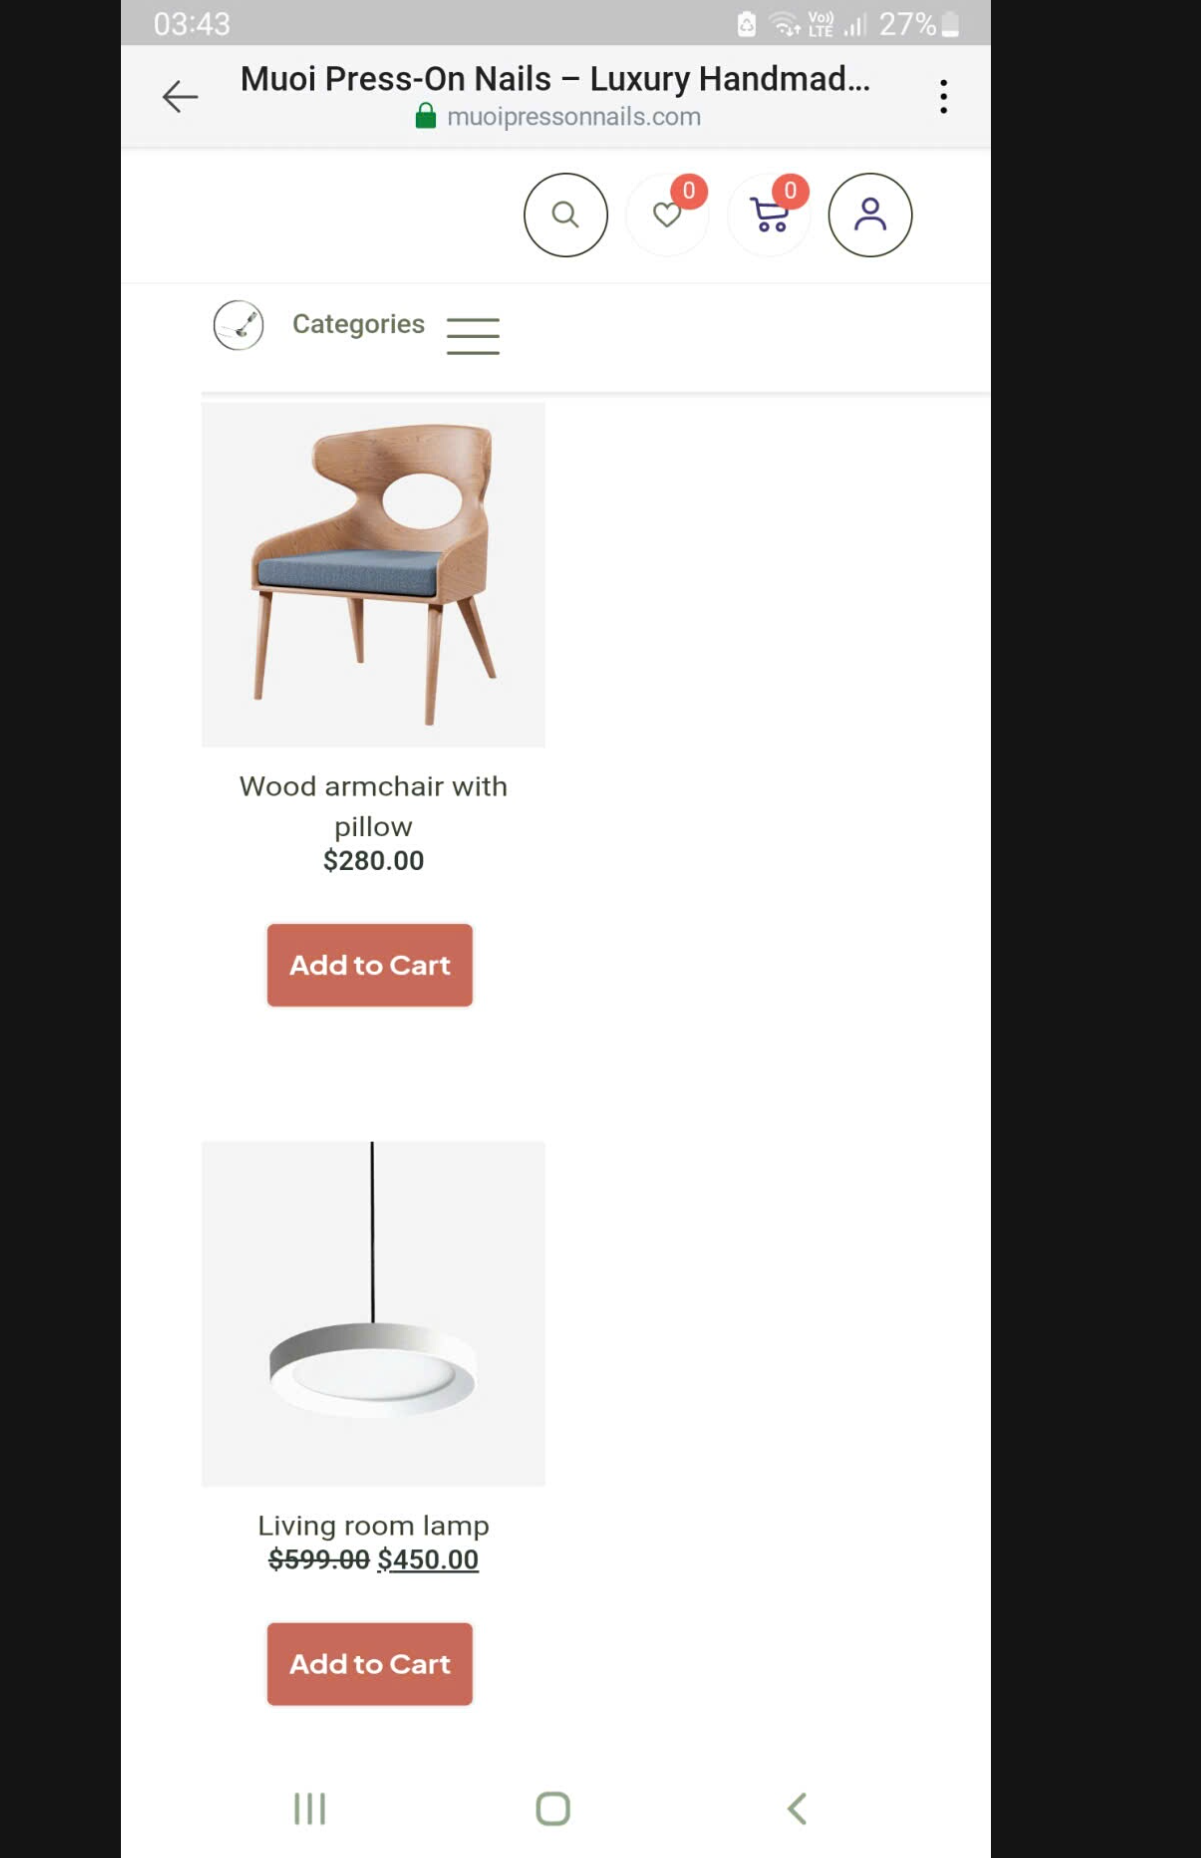Open the shopping cart icon

(x=769, y=215)
